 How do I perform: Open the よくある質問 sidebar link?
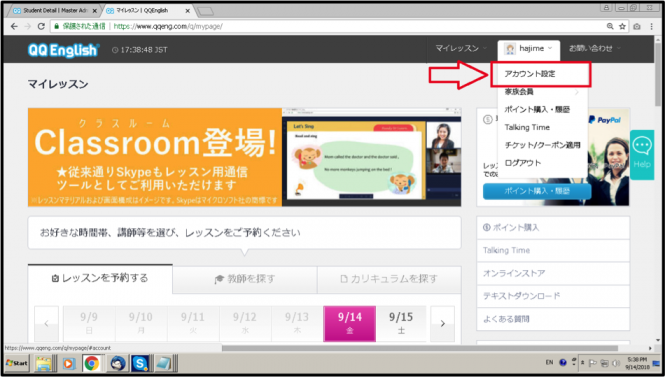tap(553, 319)
